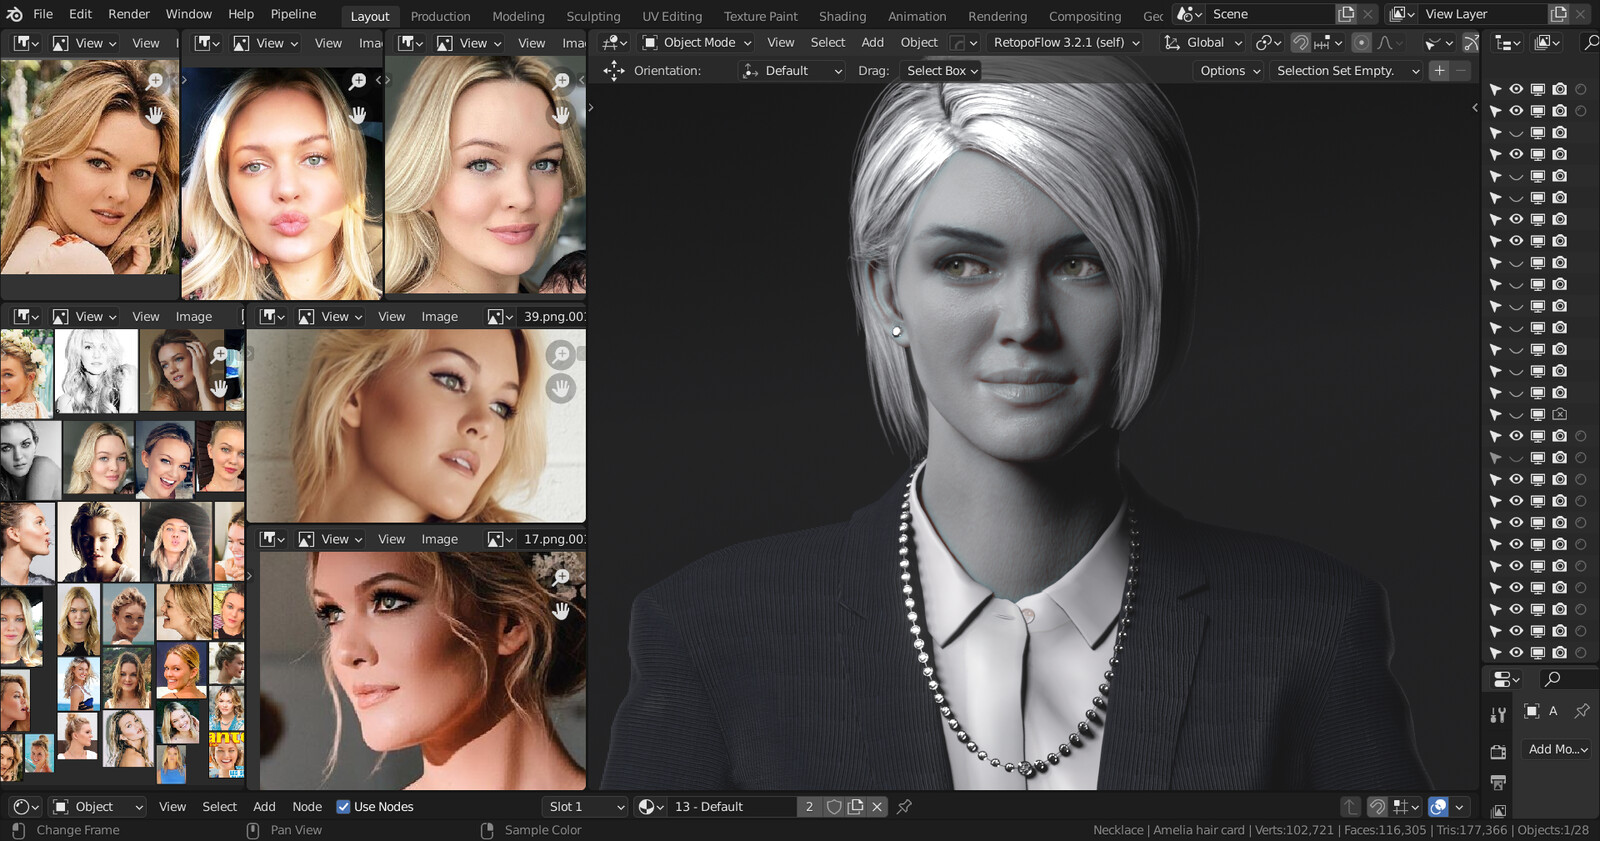Screen dimensions: 1600x841
Task: Open the node editor type selector
Action: tap(26, 807)
